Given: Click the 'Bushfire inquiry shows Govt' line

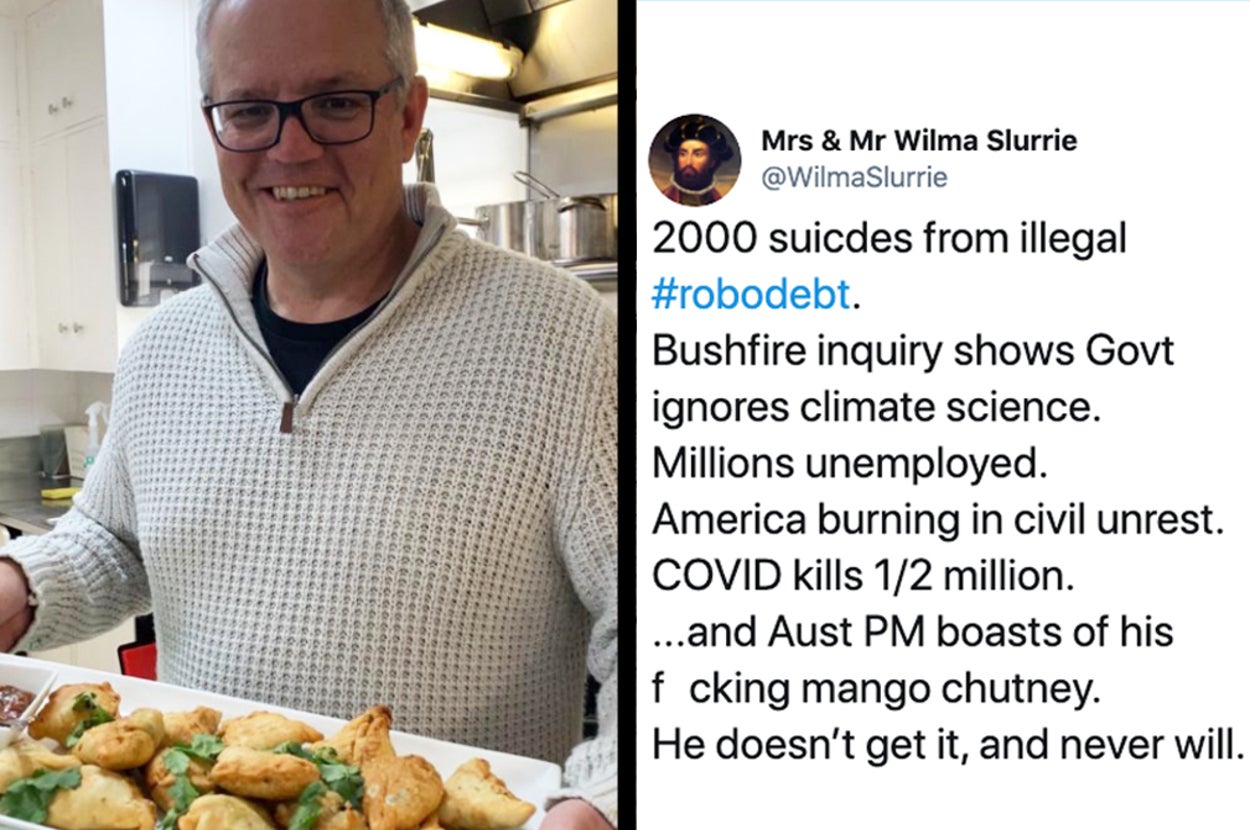Looking at the screenshot, I should [912, 352].
